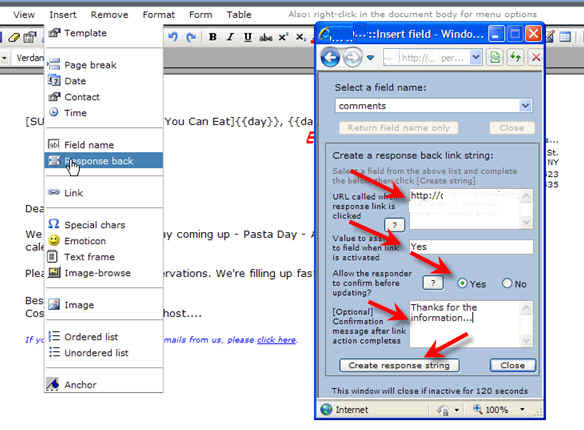Screen dimensions: 584x430
Task: Open the zoom level 100% dropdown
Action: [x=523, y=410]
